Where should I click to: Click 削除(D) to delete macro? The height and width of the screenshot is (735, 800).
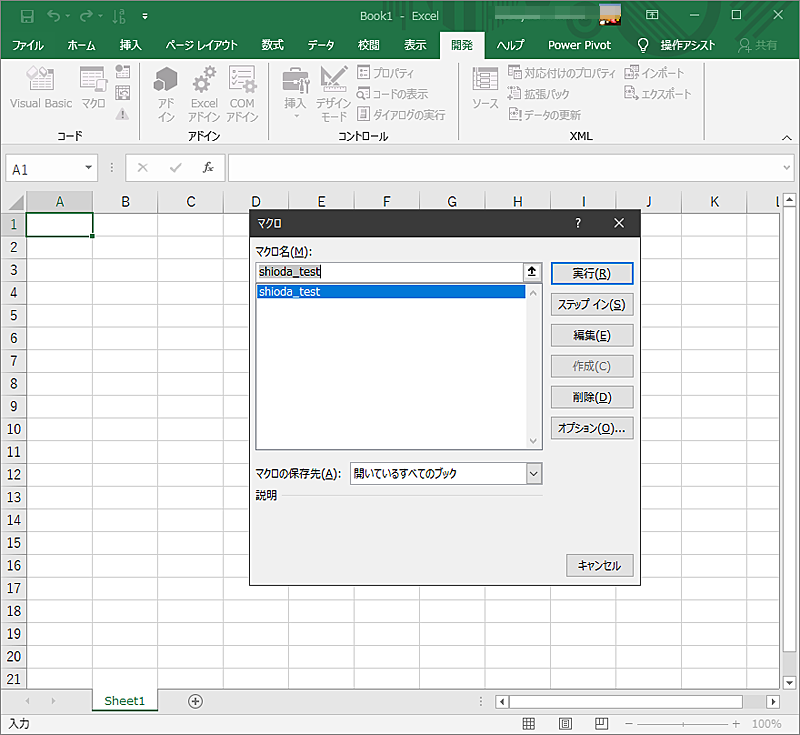coord(592,397)
